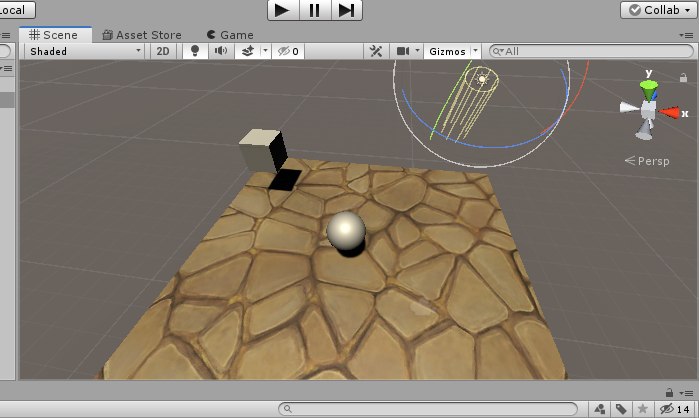The width and height of the screenshot is (699, 418).
Task: Click the white left gizmo cone
Action: (629, 107)
